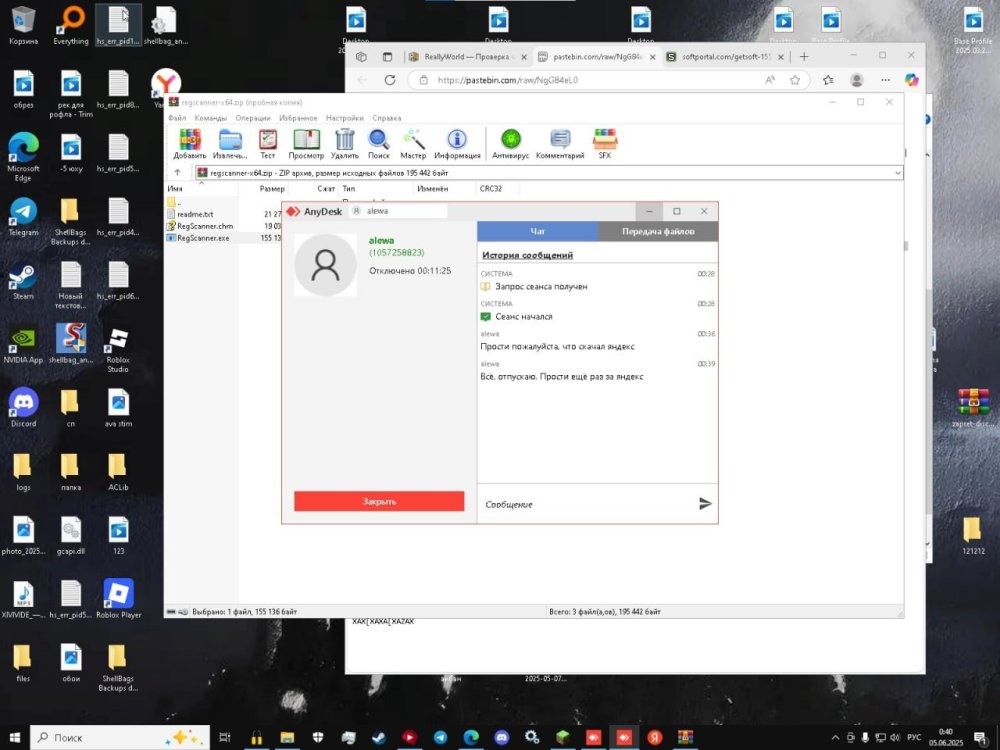The image size is (1000, 750).
Task: Run the Антивирус scan icon in WinRAR
Action: click(511, 143)
